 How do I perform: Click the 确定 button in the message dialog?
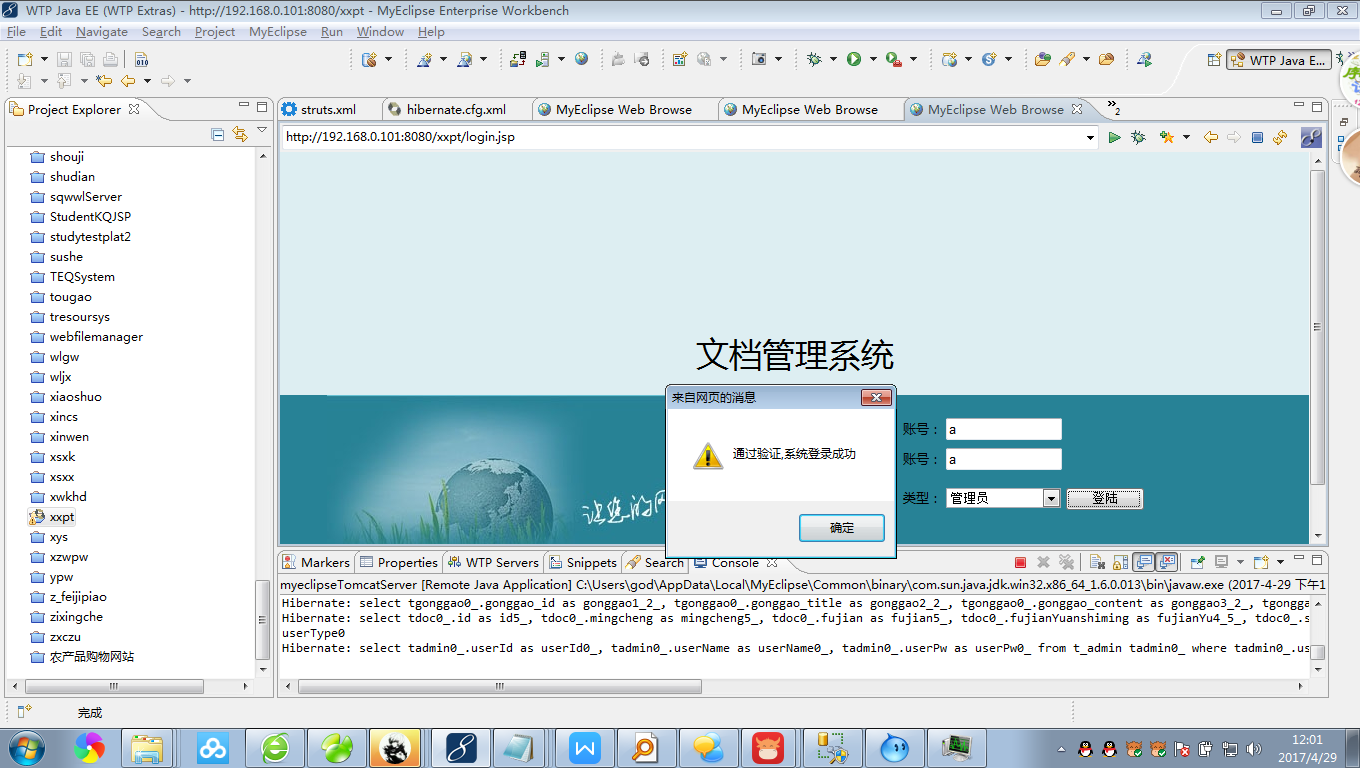click(x=841, y=527)
